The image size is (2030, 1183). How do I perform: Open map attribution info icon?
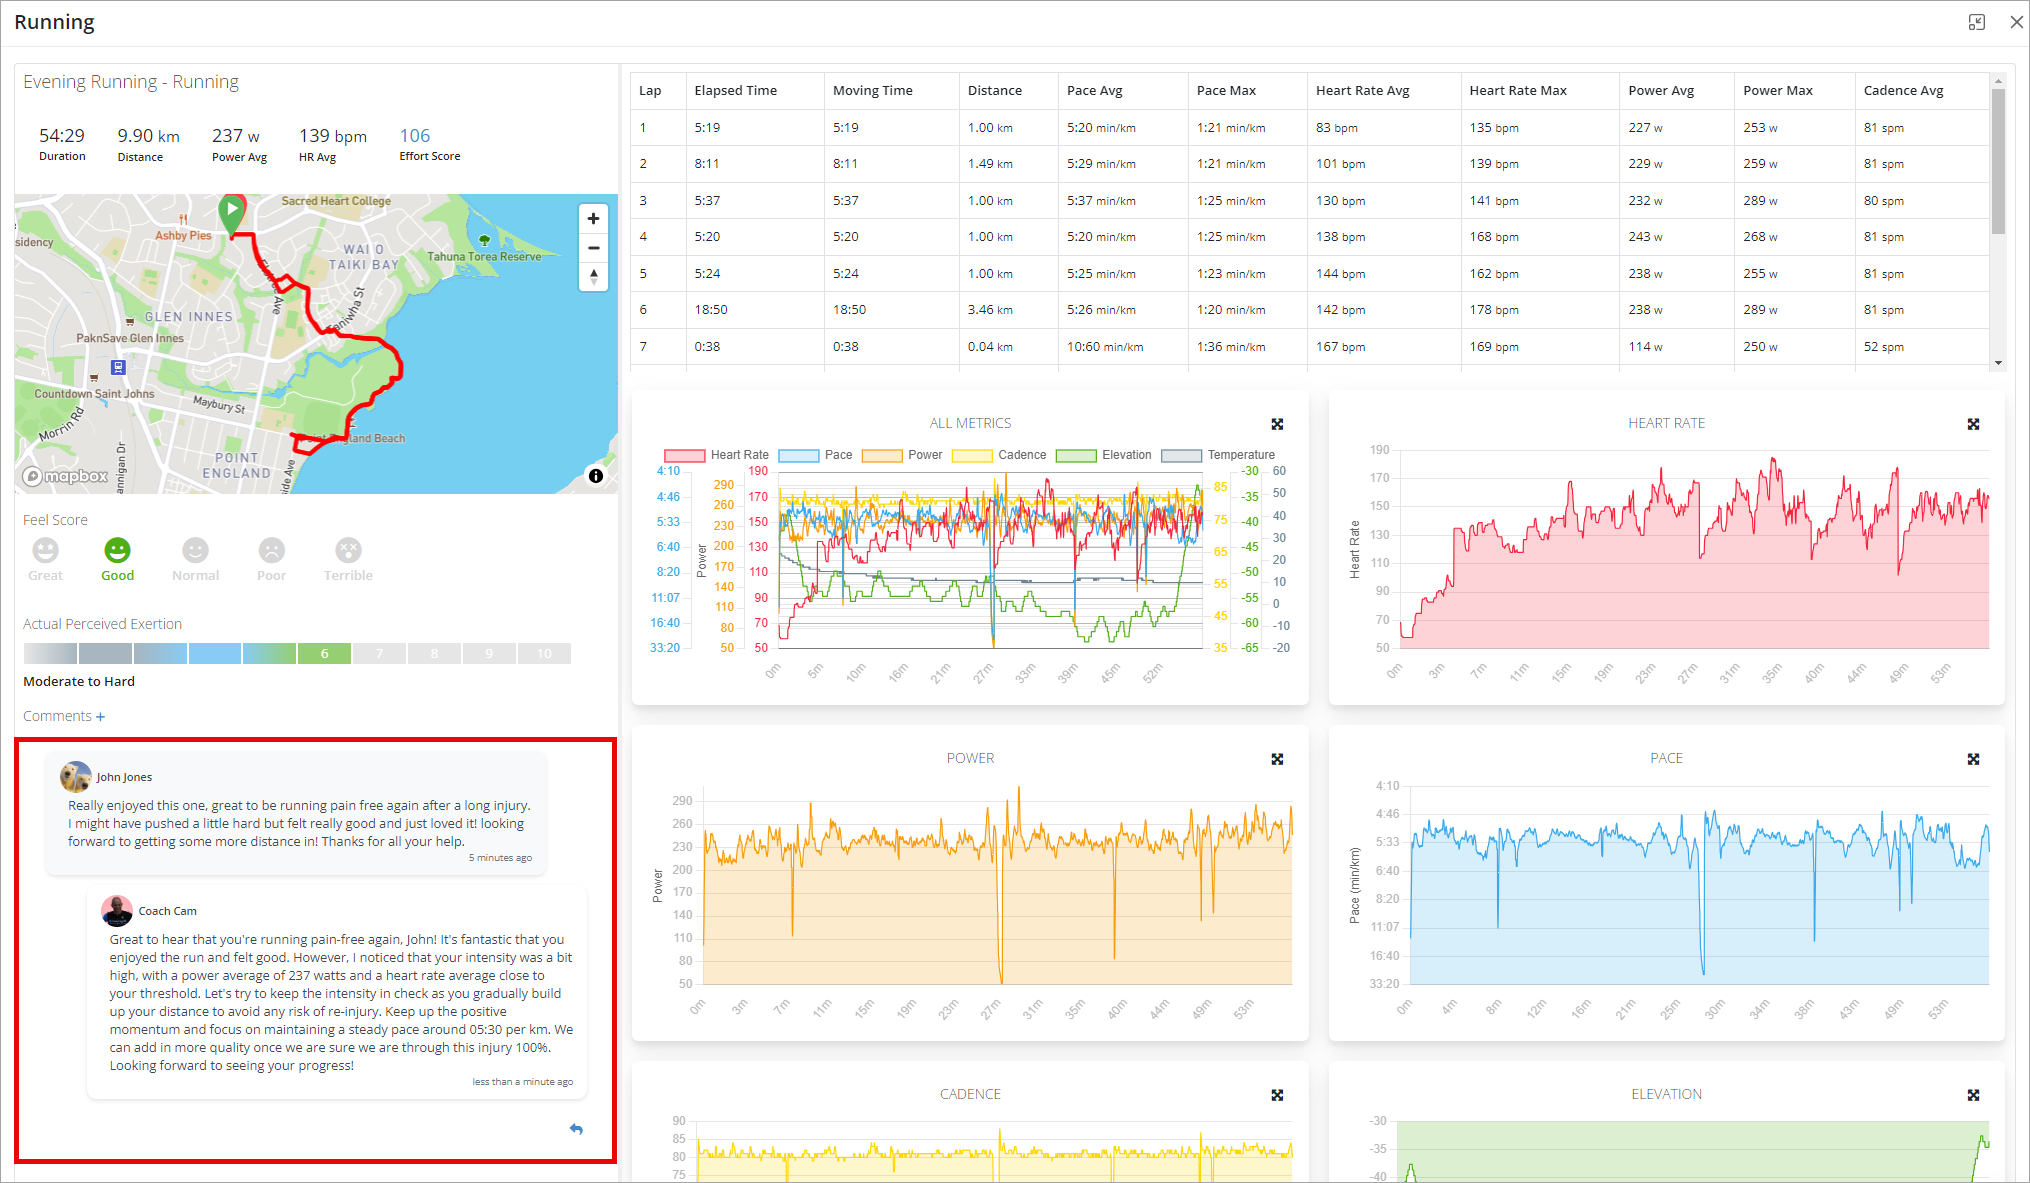click(x=596, y=476)
